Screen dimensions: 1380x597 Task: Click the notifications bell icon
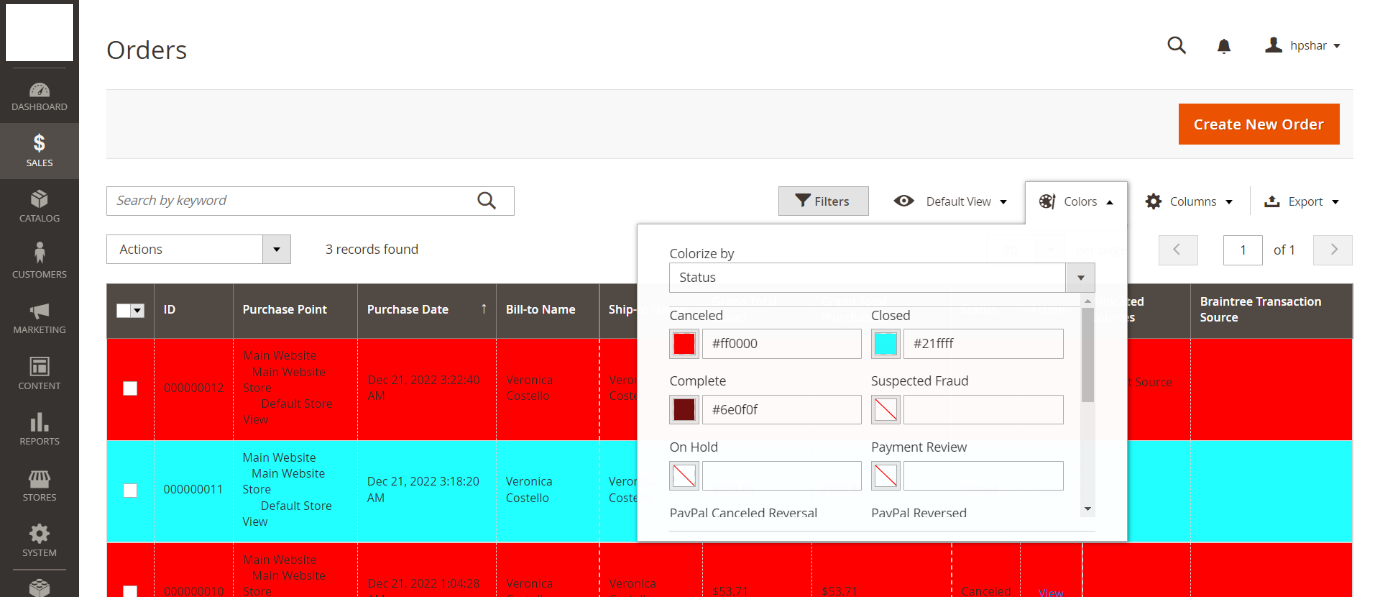pos(1223,46)
